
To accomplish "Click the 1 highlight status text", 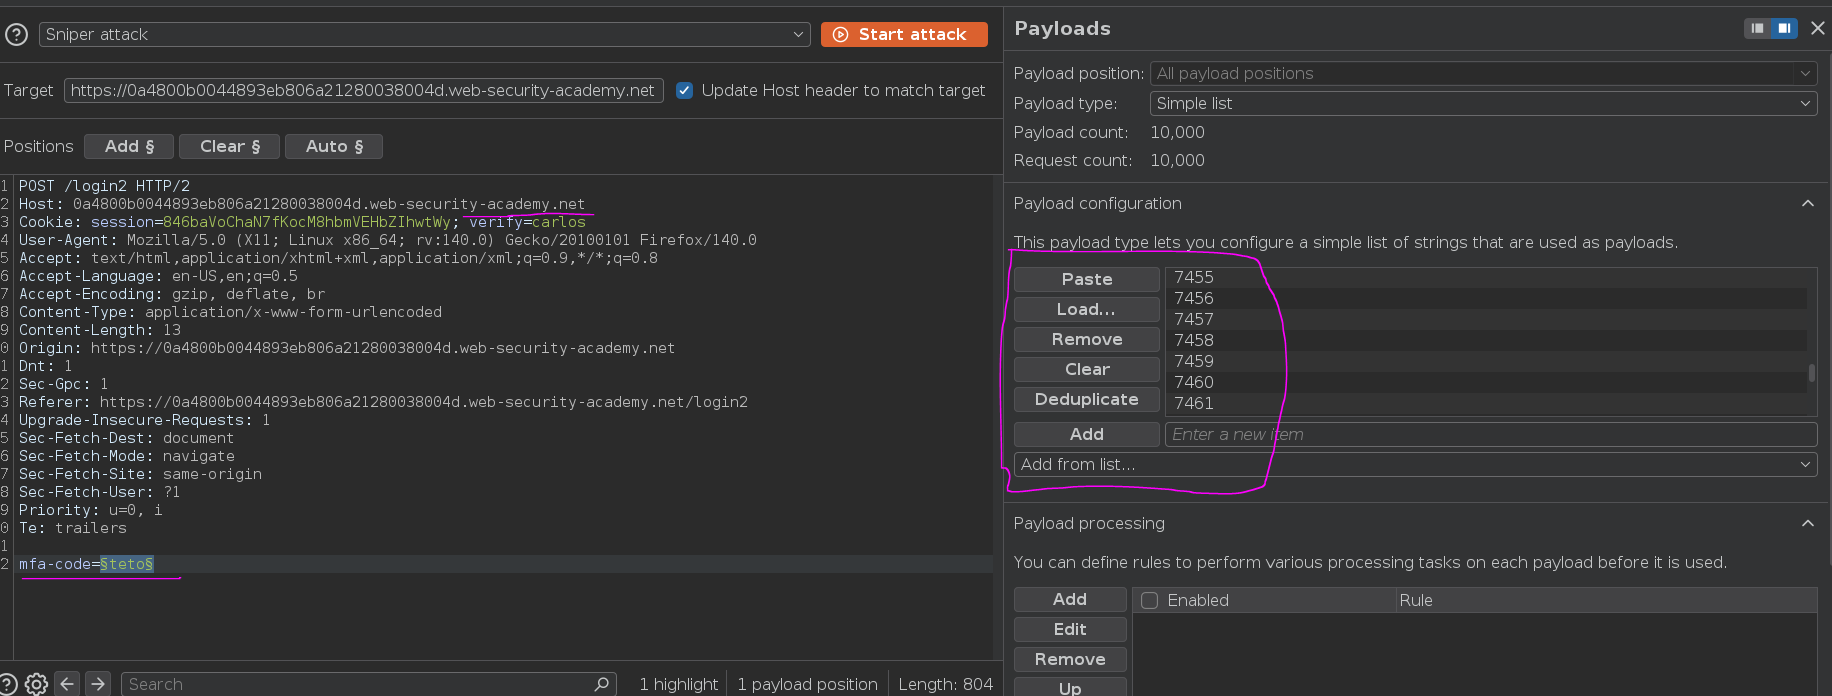I will [678, 684].
